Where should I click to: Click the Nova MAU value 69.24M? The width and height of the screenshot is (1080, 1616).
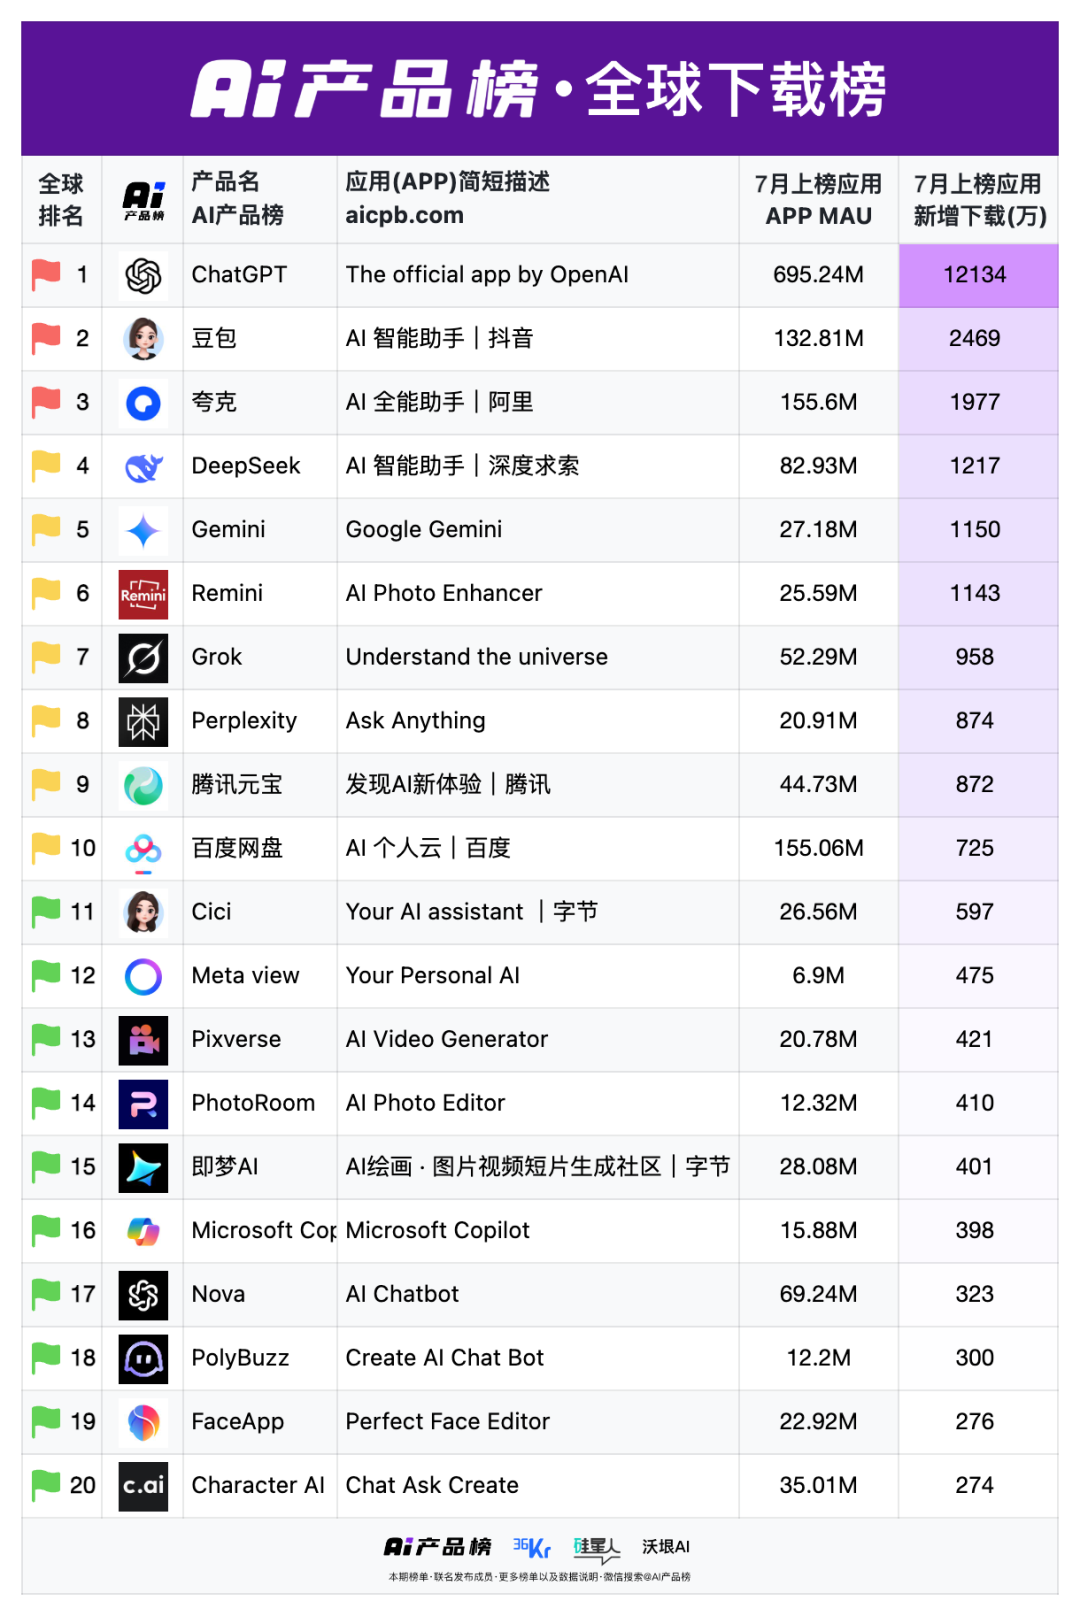pyautogui.click(x=818, y=1295)
